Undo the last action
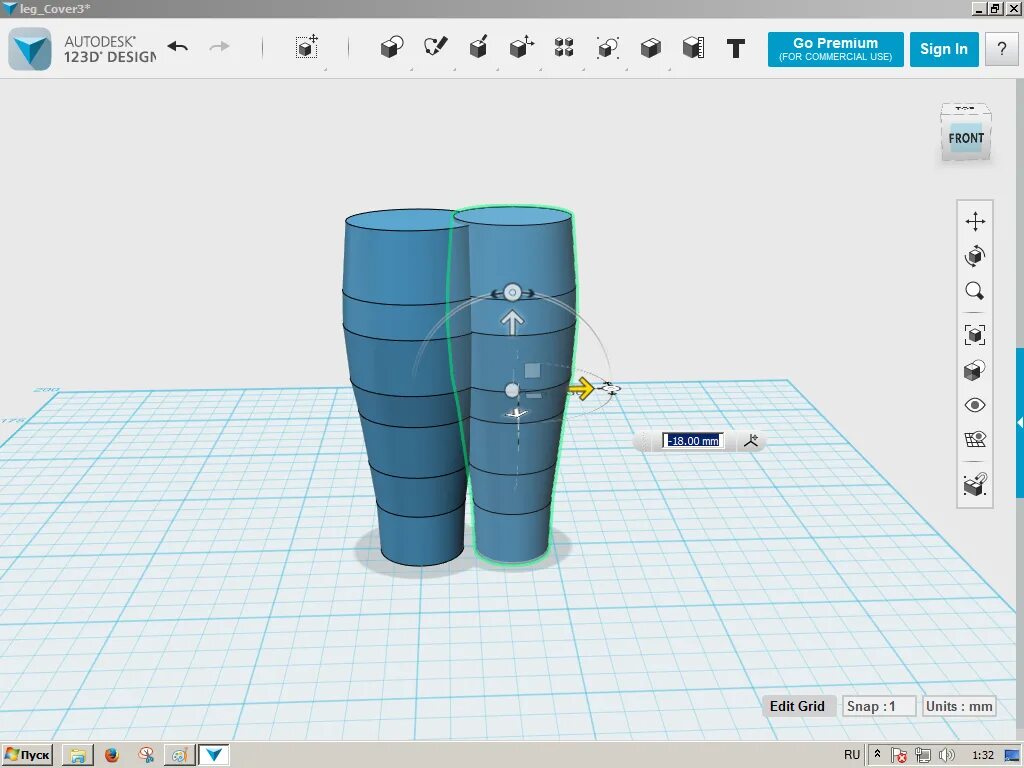1024x768 pixels. [x=178, y=47]
